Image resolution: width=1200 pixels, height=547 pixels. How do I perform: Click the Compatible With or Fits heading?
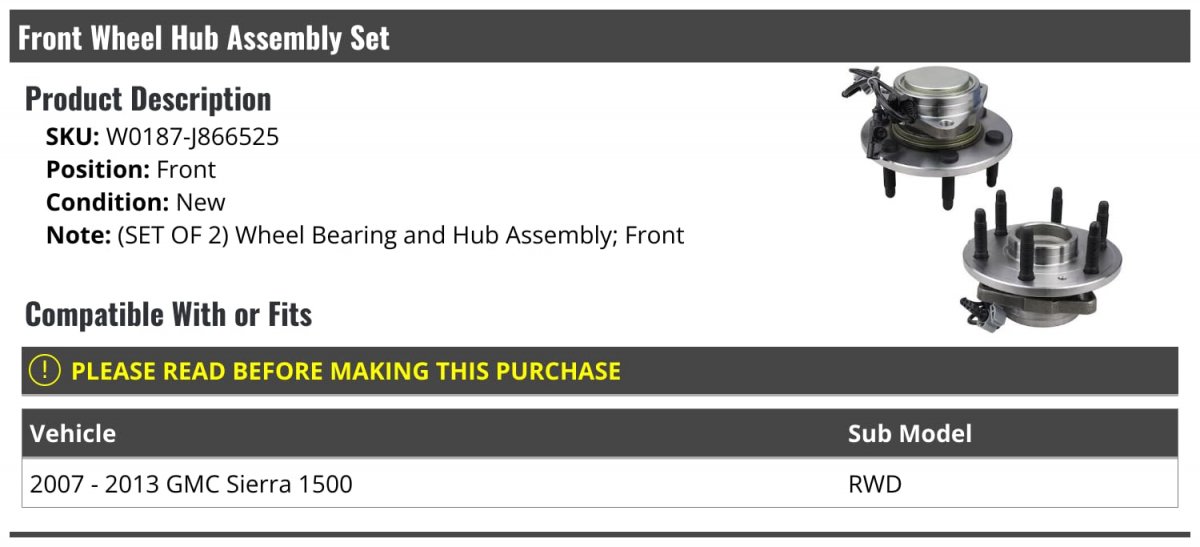point(169,314)
